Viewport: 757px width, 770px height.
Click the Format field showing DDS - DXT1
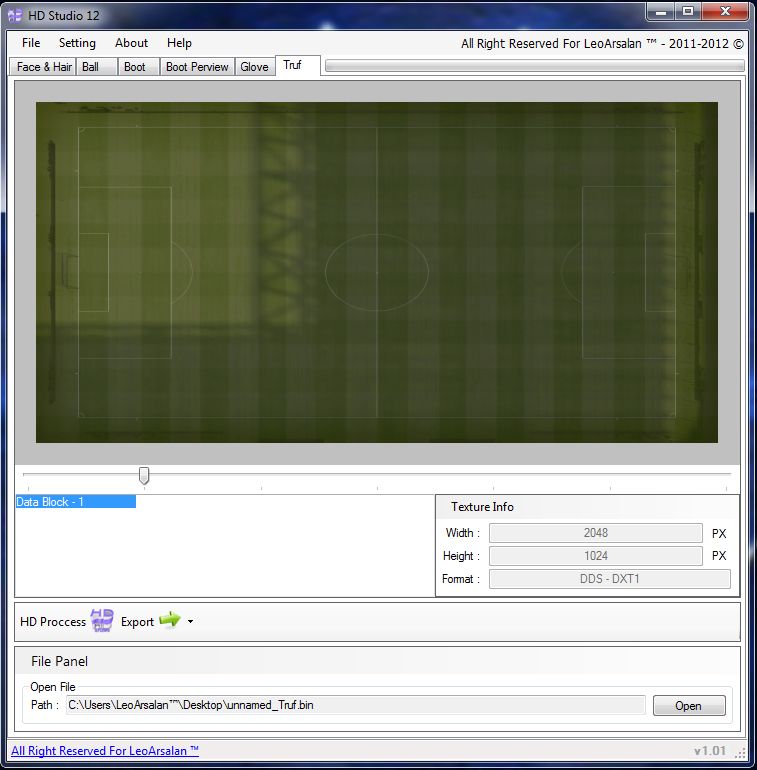[x=609, y=579]
